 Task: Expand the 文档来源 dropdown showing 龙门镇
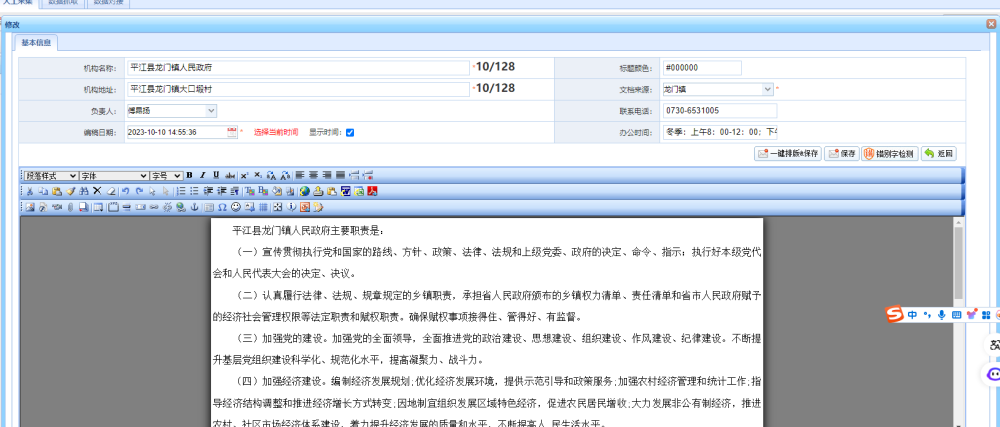(767, 89)
